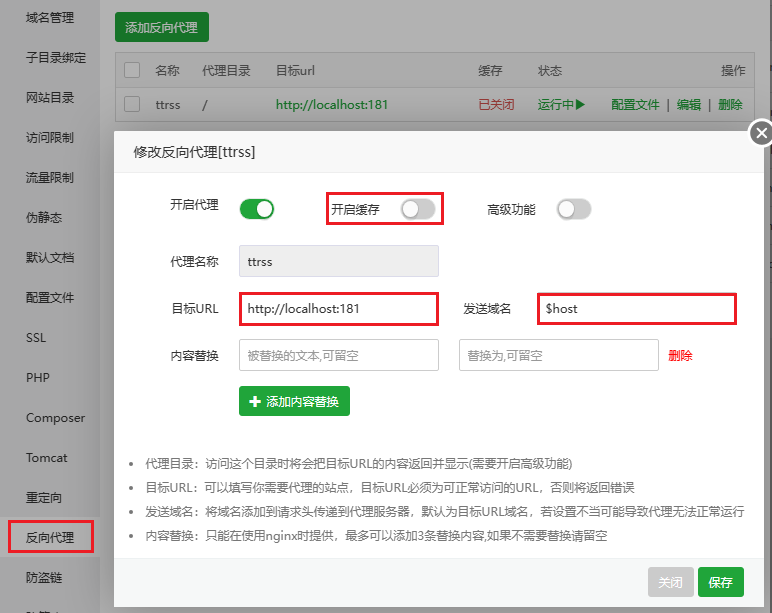Click the 运行中 status play icon
This screenshot has height=613, width=772.
[579, 104]
